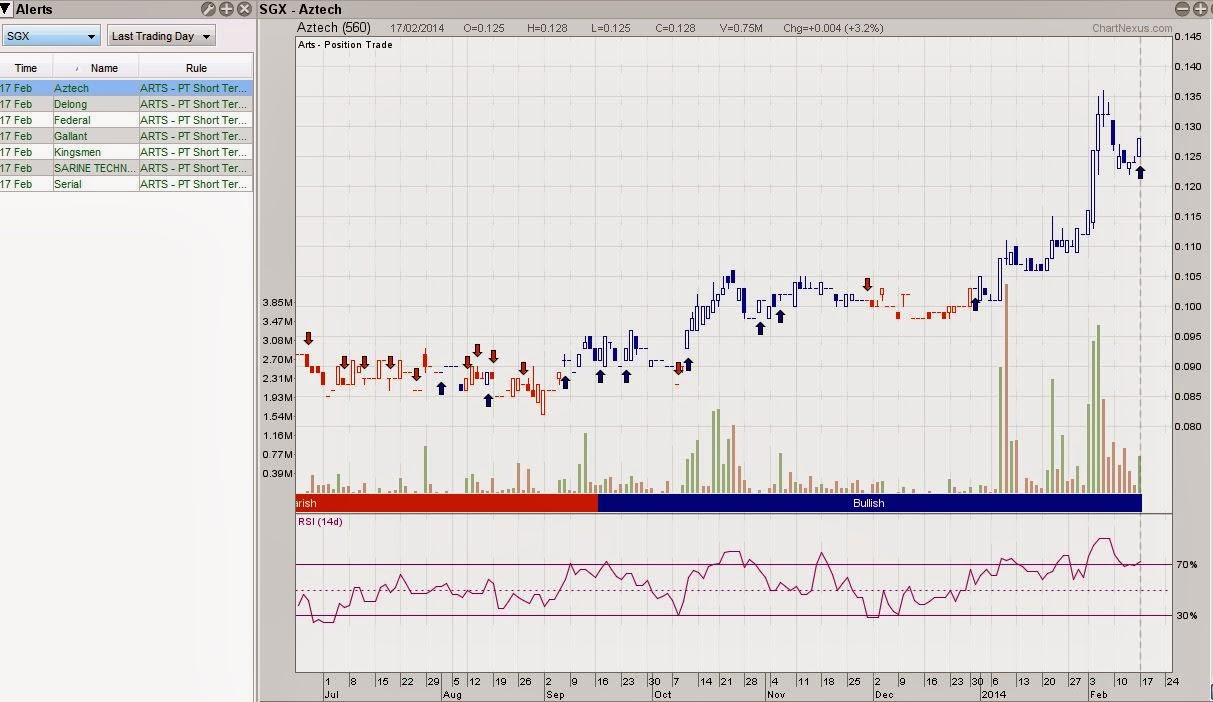Click the 0.135 price axis label
The image size is (1213, 702).
[1187, 97]
